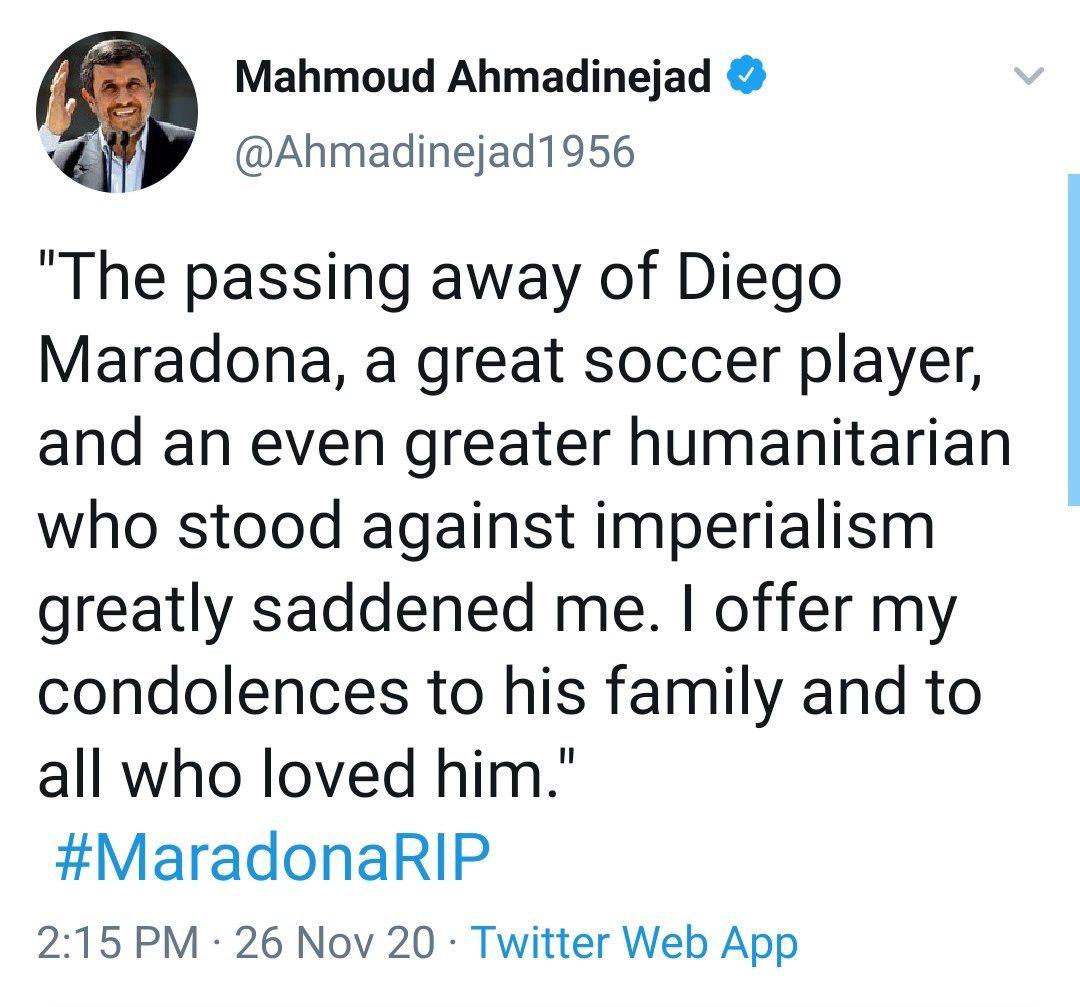Viewport: 1080px width, 1007px height.
Task: Click the display name Mahmoud Ahmadinejad
Action: [473, 78]
